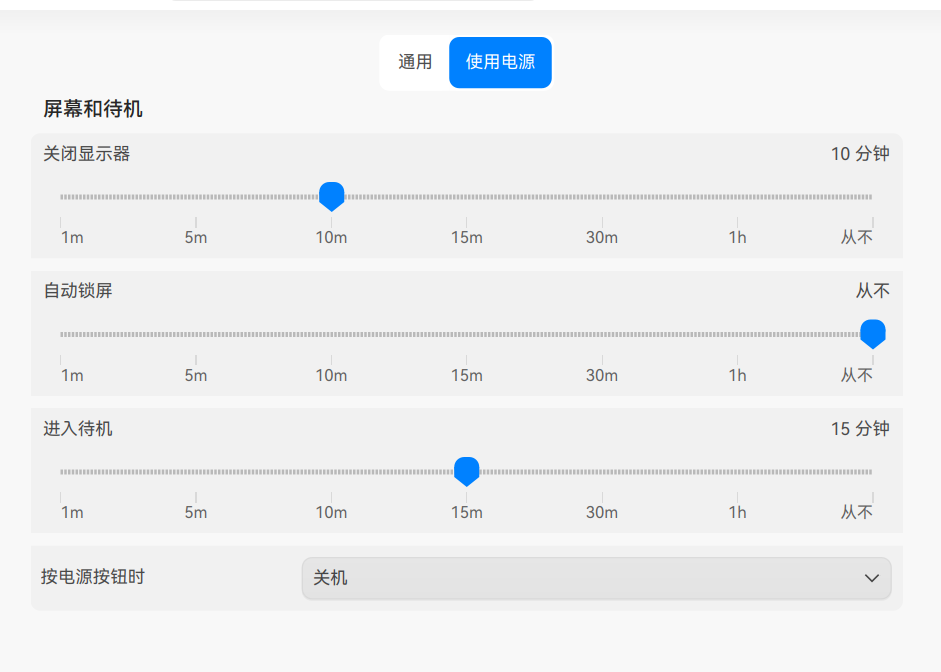
Task: Click the 10m tick label under 进入待机
Action: pos(331,512)
